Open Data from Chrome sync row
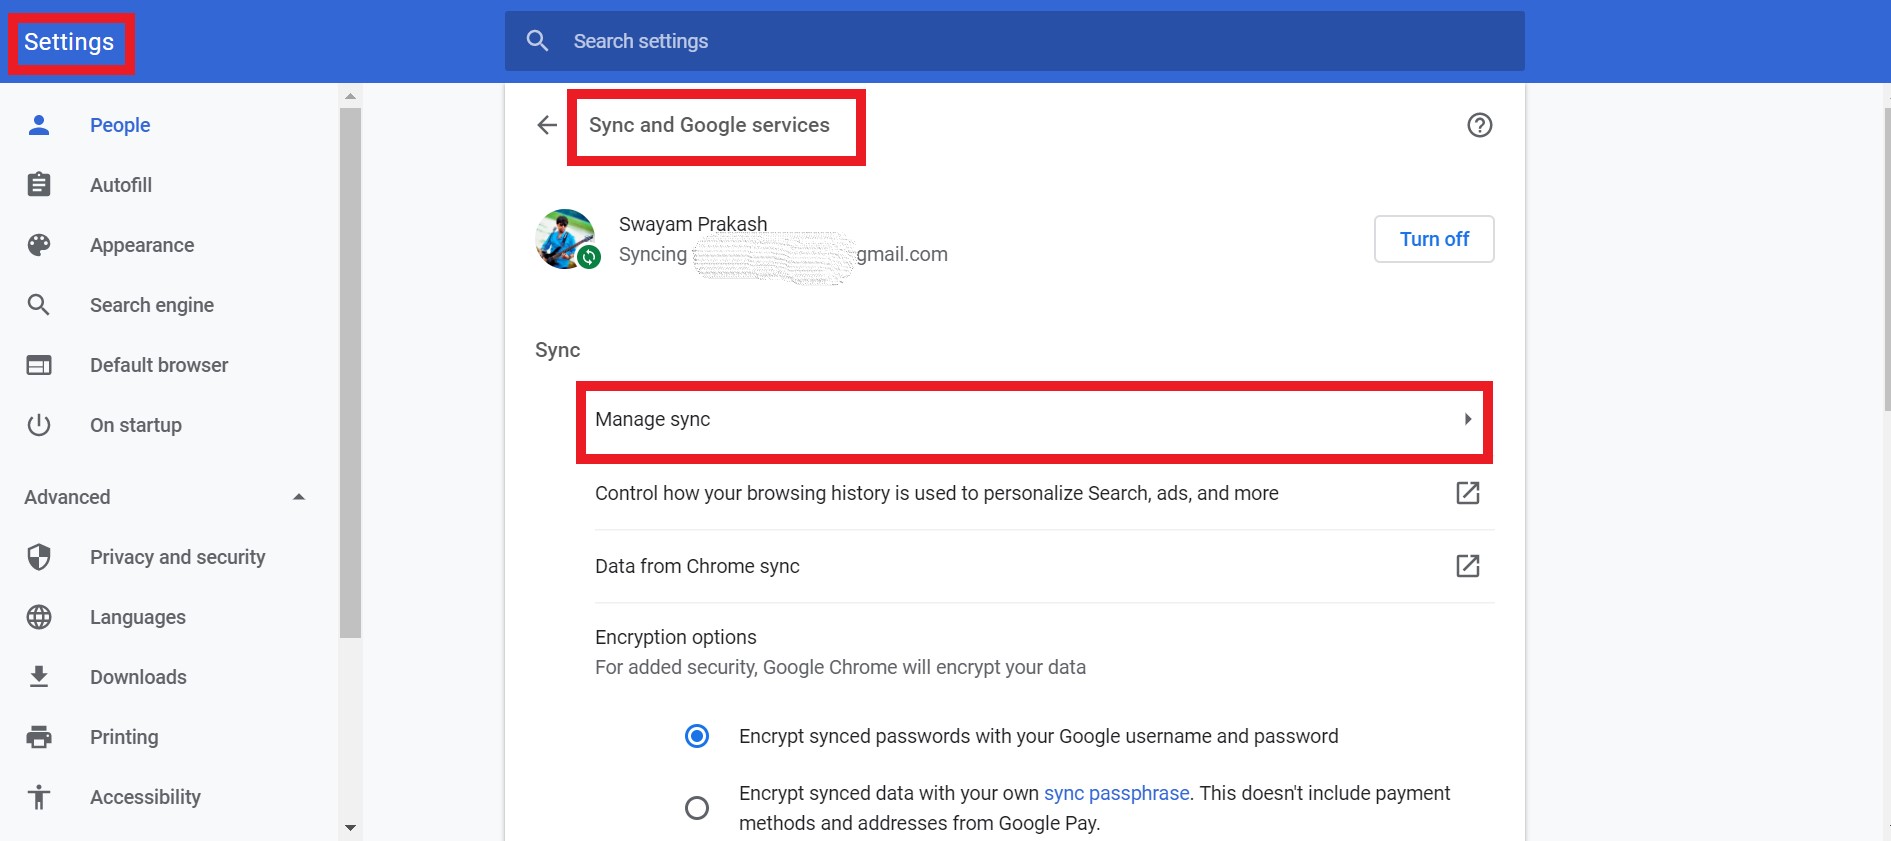1891x841 pixels. [x=1044, y=566]
